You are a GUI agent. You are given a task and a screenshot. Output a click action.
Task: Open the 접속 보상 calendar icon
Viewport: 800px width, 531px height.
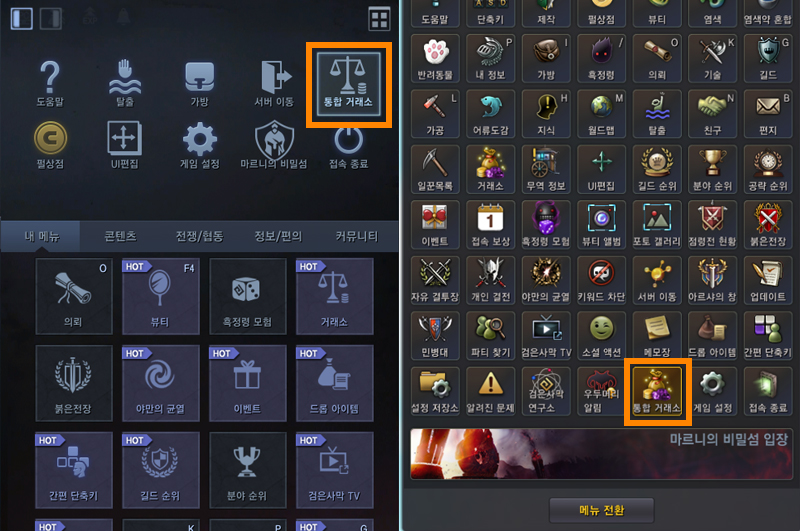[490, 225]
